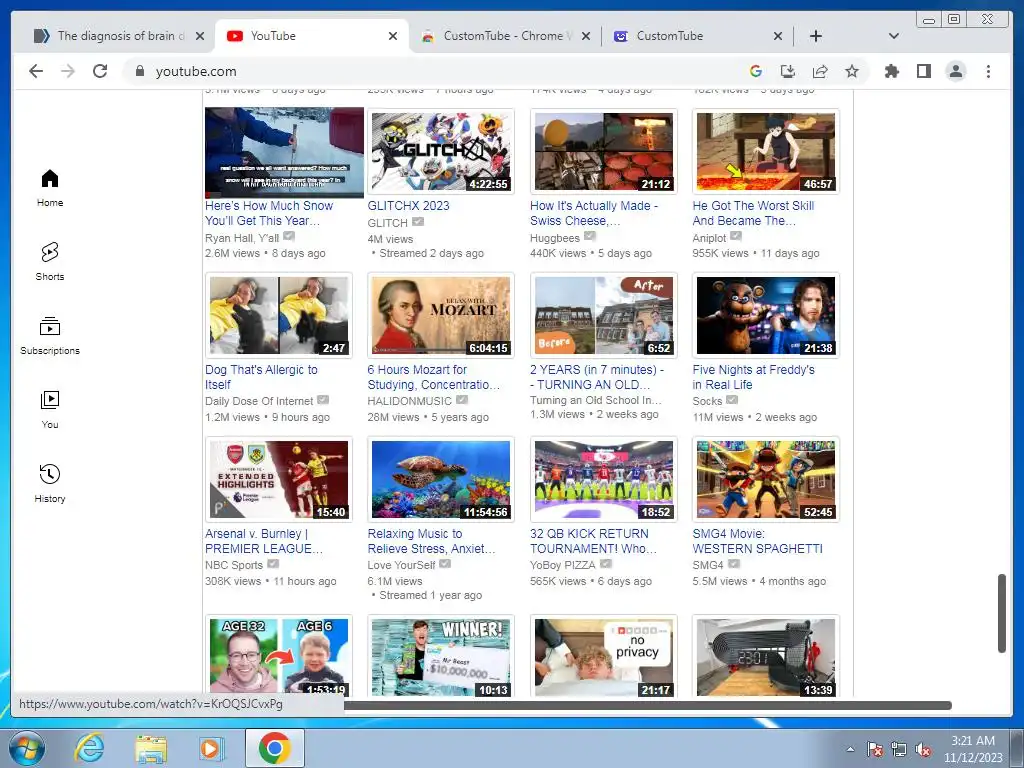The width and height of the screenshot is (1024, 768).
Task: Open the Shorts sidebar icon
Action: click(50, 262)
